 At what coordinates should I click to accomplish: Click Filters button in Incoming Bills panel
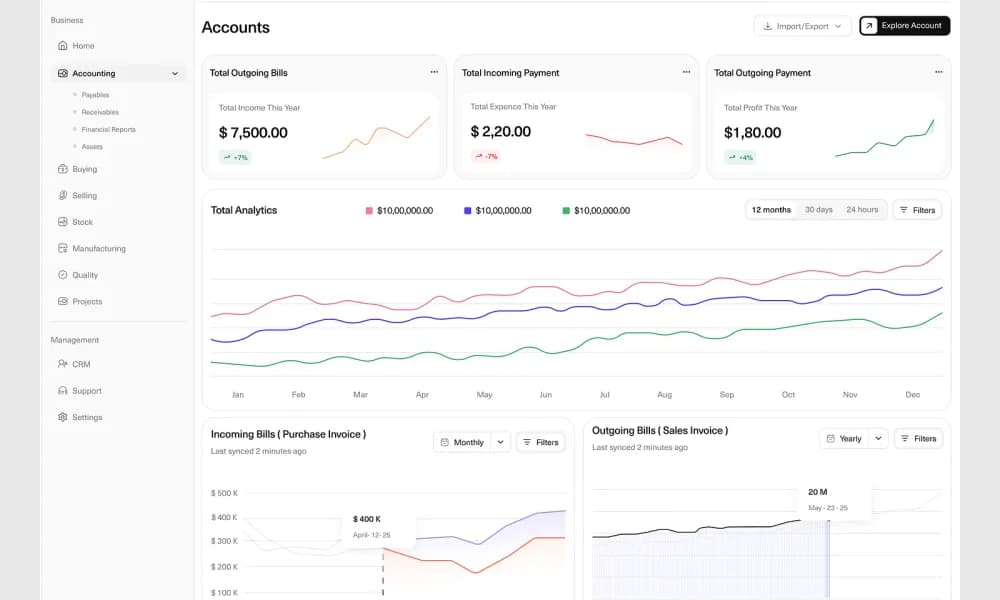[540, 443]
